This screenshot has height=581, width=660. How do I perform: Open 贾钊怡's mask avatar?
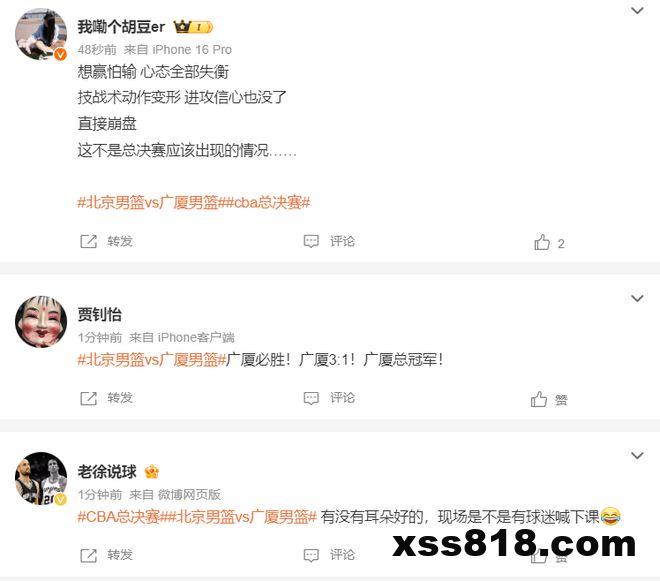click(x=41, y=322)
